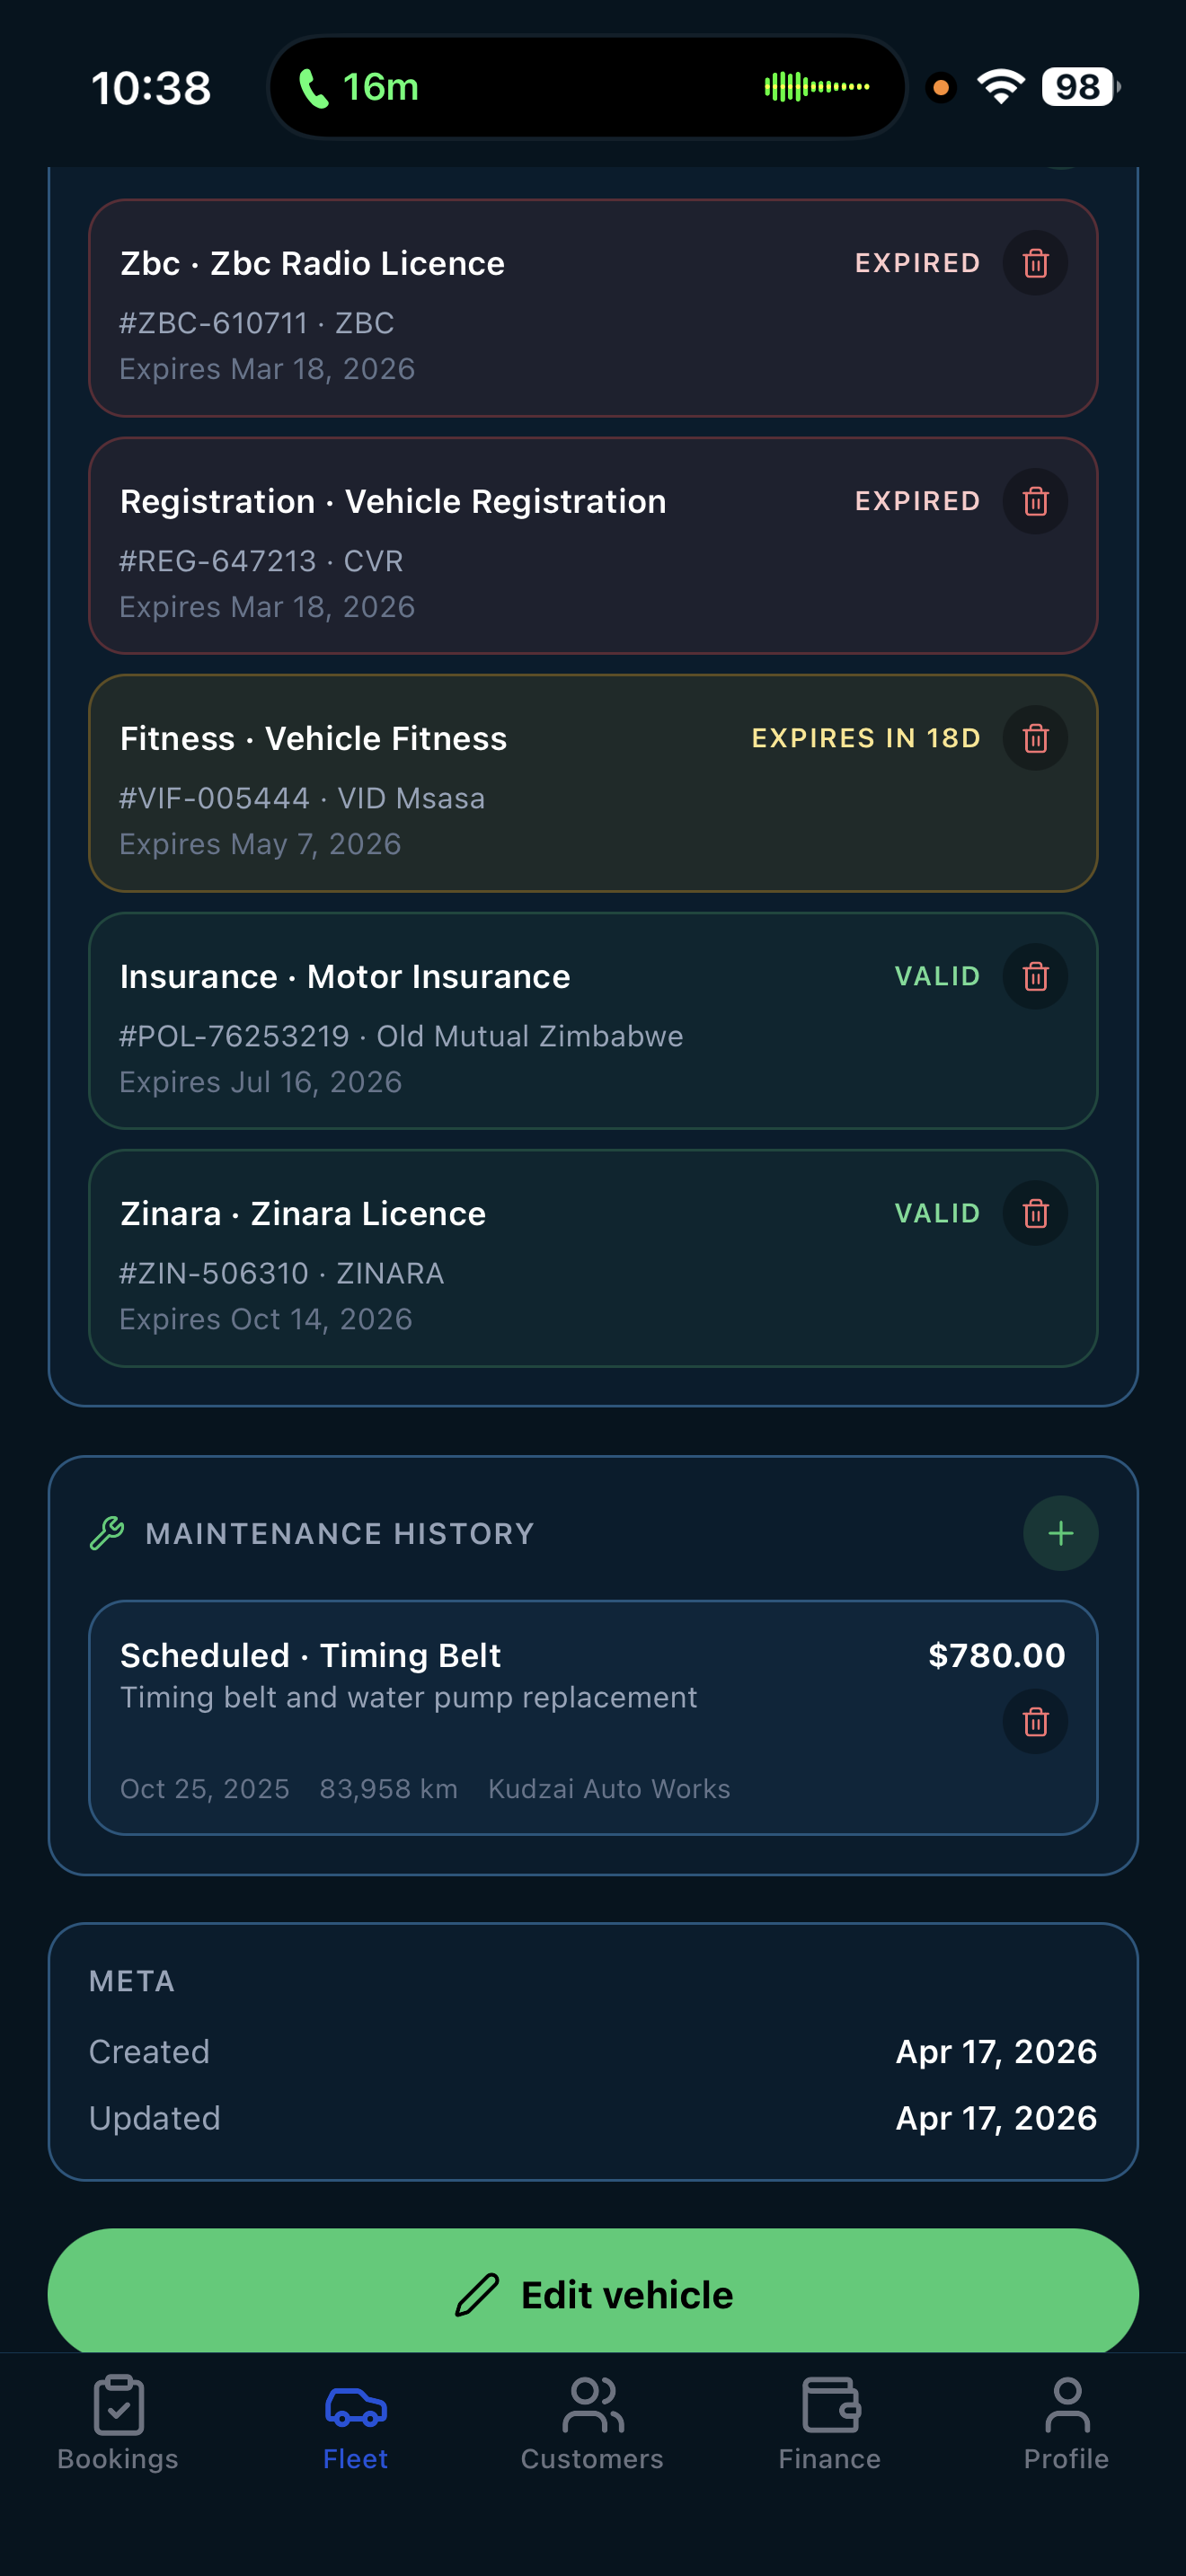This screenshot has height=2576, width=1186.
Task: Add a new maintenance history entry
Action: 1060,1533
